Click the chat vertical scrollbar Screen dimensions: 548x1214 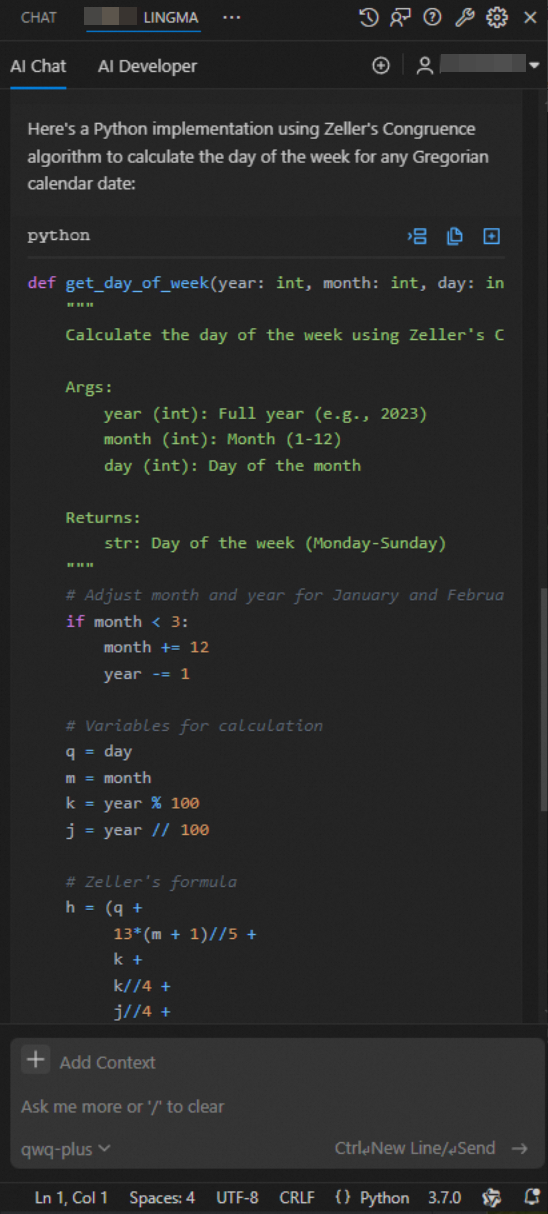click(x=542, y=700)
